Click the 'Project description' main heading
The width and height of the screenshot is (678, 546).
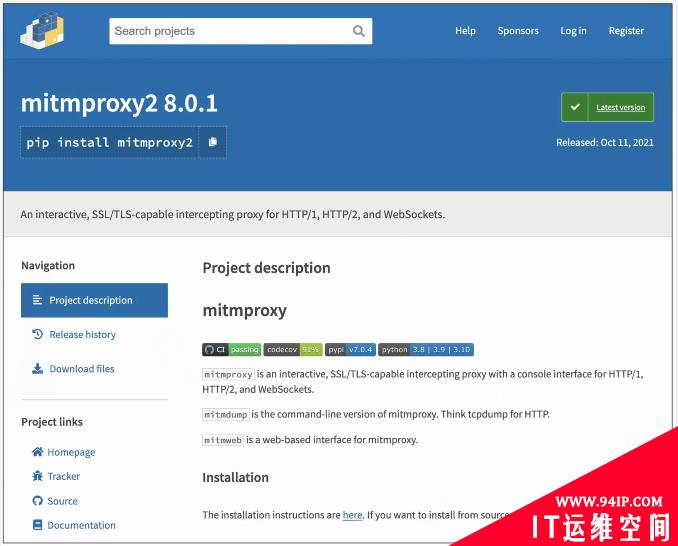click(266, 268)
